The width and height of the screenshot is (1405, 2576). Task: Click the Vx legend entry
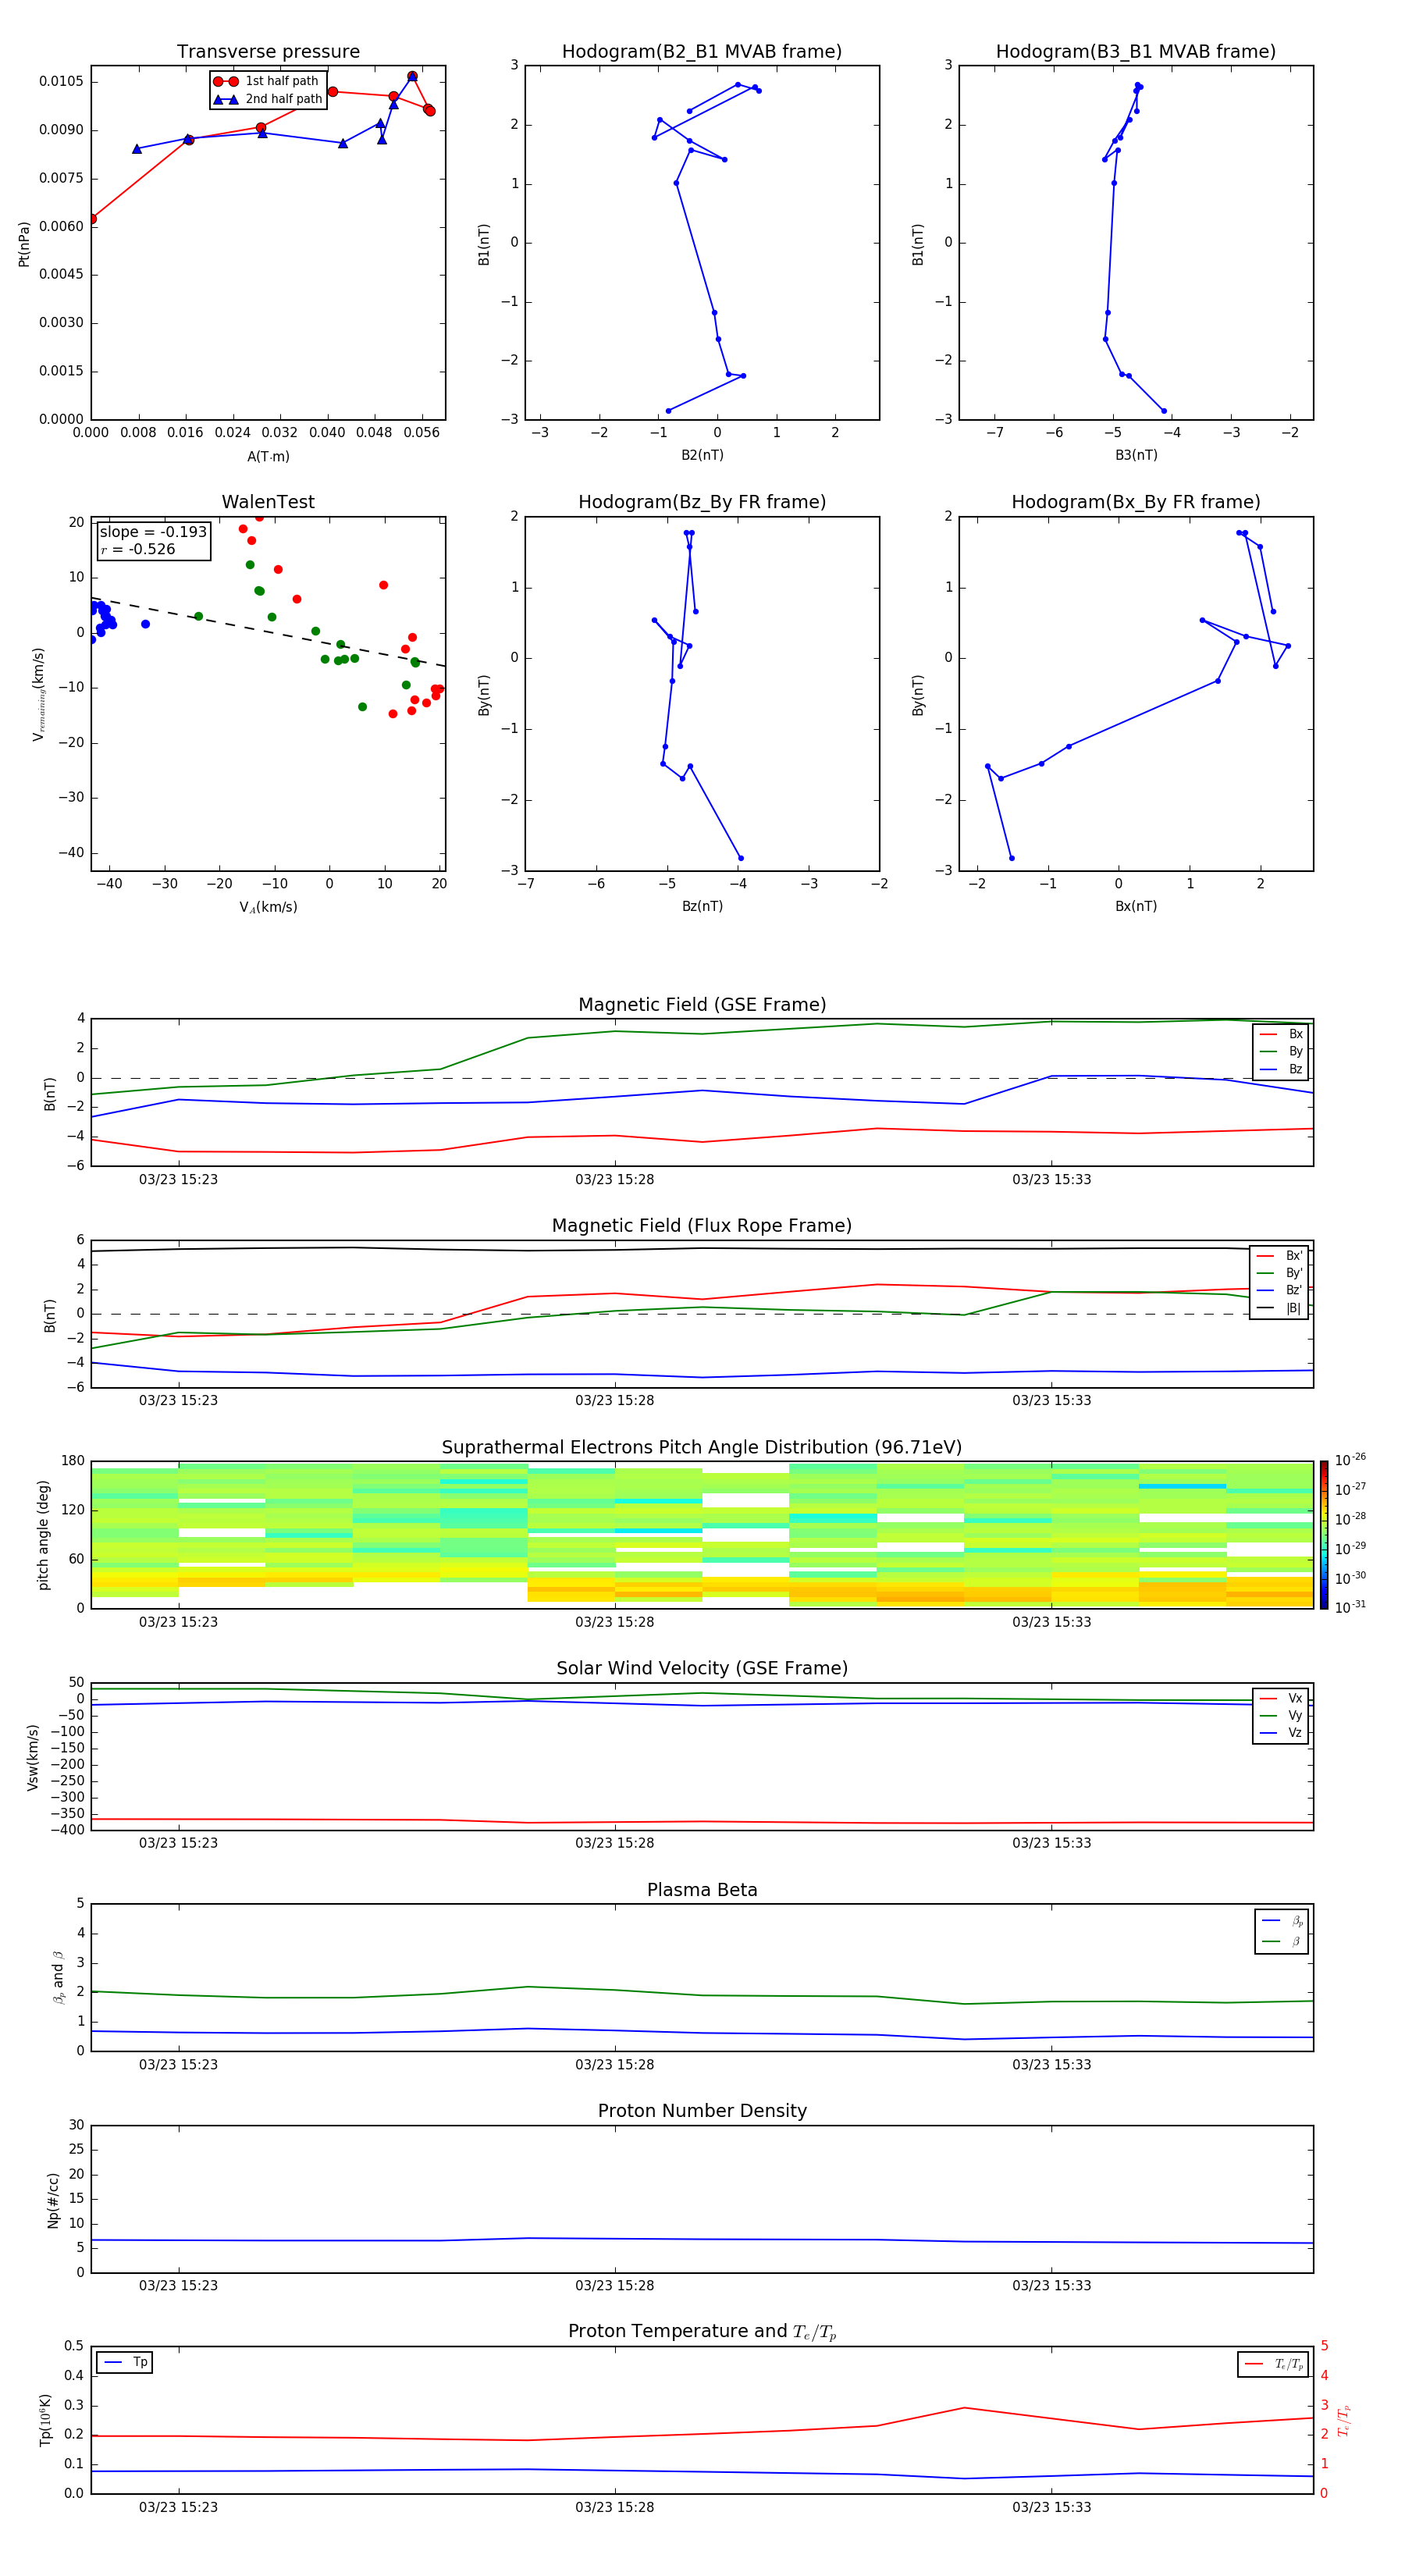pos(1281,1698)
